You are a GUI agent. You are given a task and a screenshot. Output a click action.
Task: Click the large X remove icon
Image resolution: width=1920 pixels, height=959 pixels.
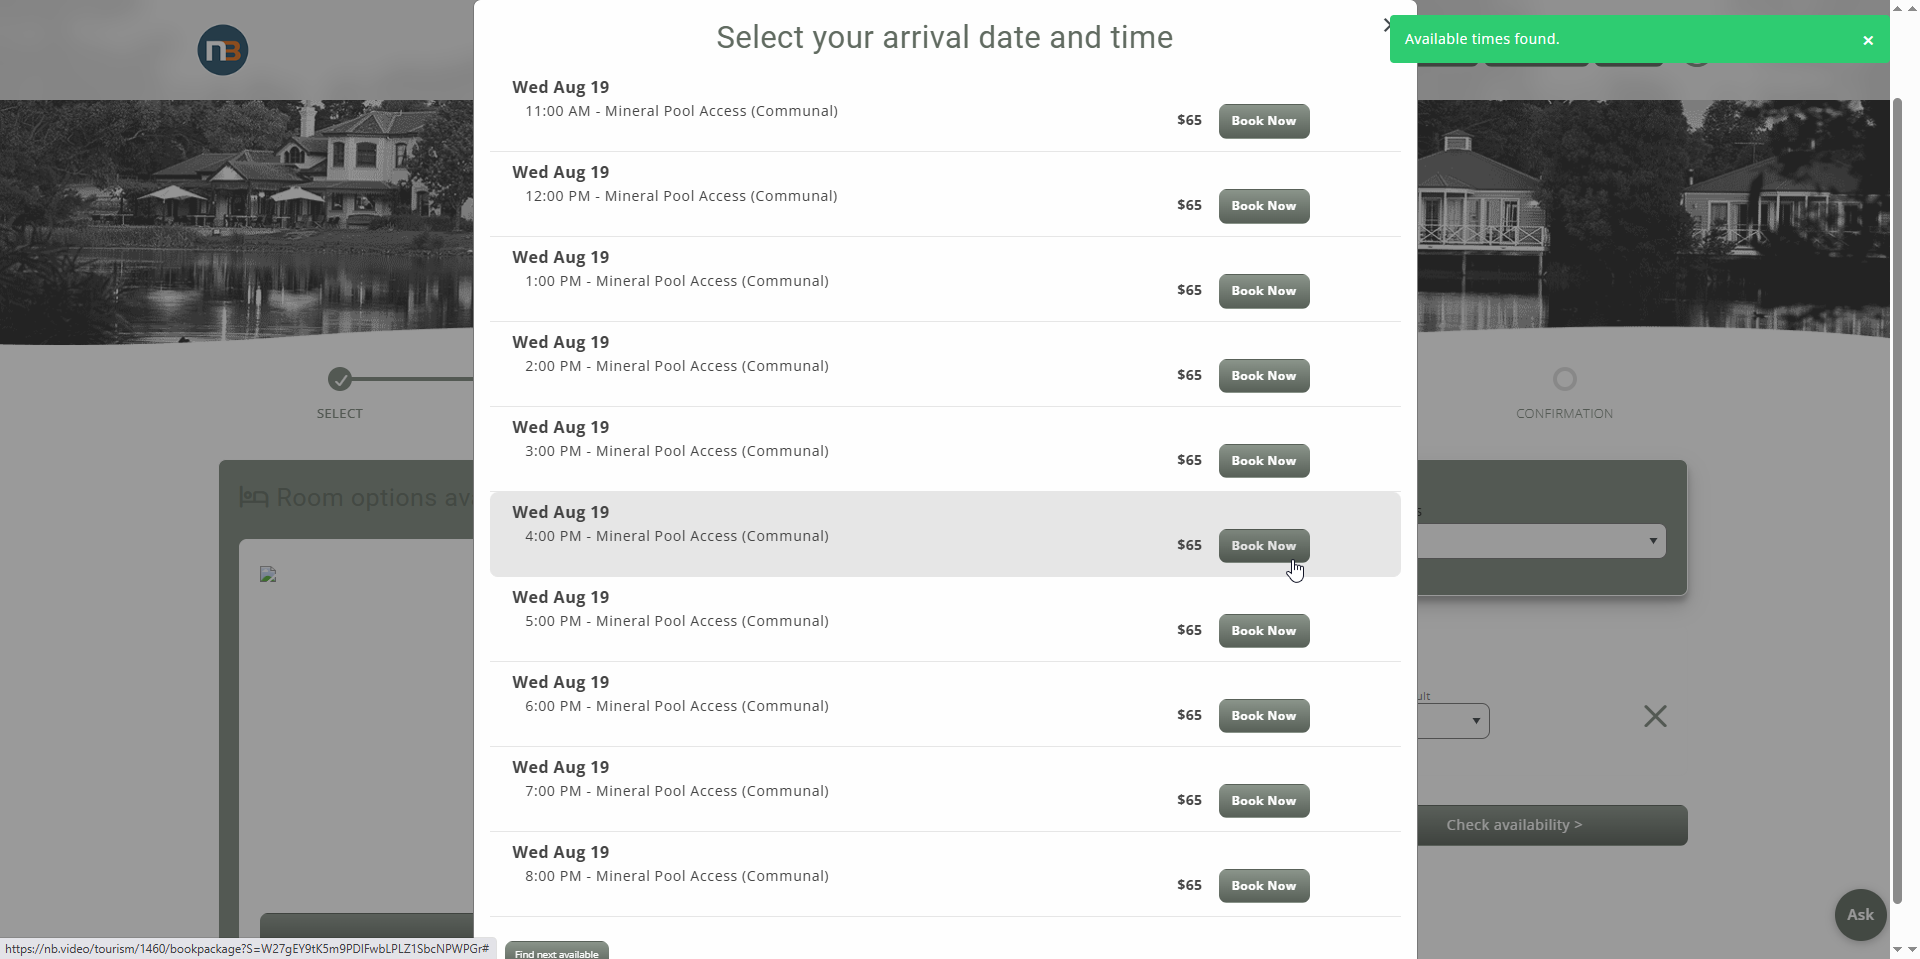click(x=1655, y=716)
